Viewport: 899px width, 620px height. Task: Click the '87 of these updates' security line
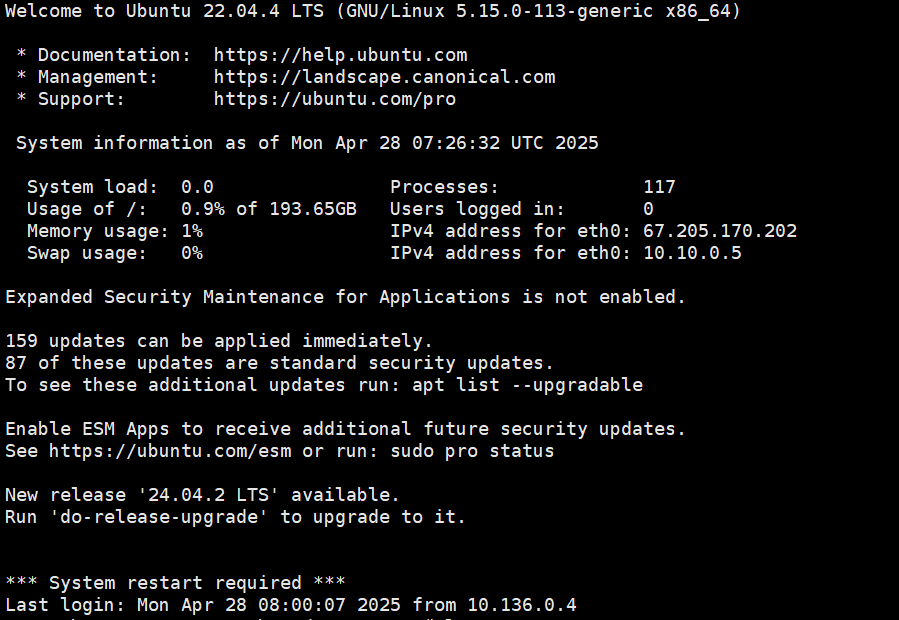(x=279, y=363)
